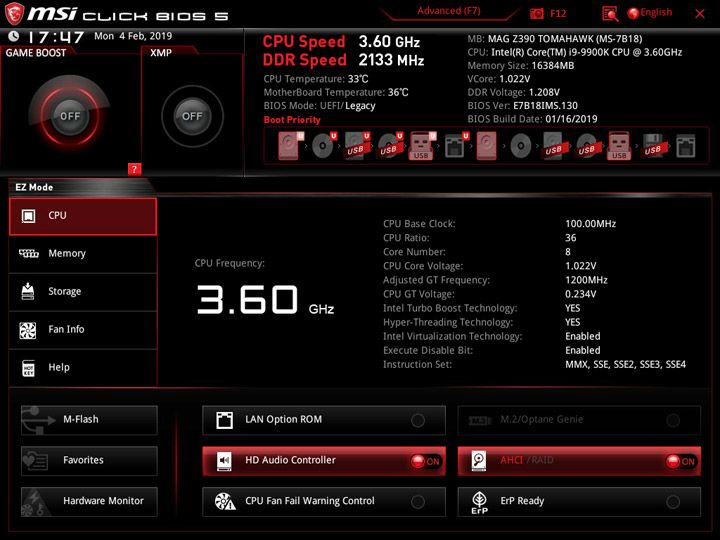
Task: Click the ErP leaf icon
Action: 479,502
